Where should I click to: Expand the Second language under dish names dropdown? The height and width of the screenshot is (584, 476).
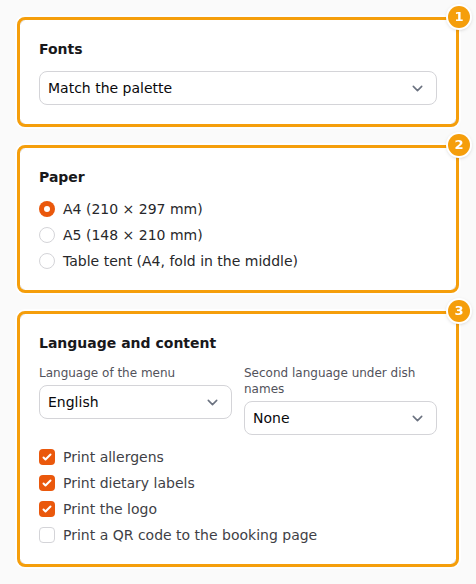point(340,418)
